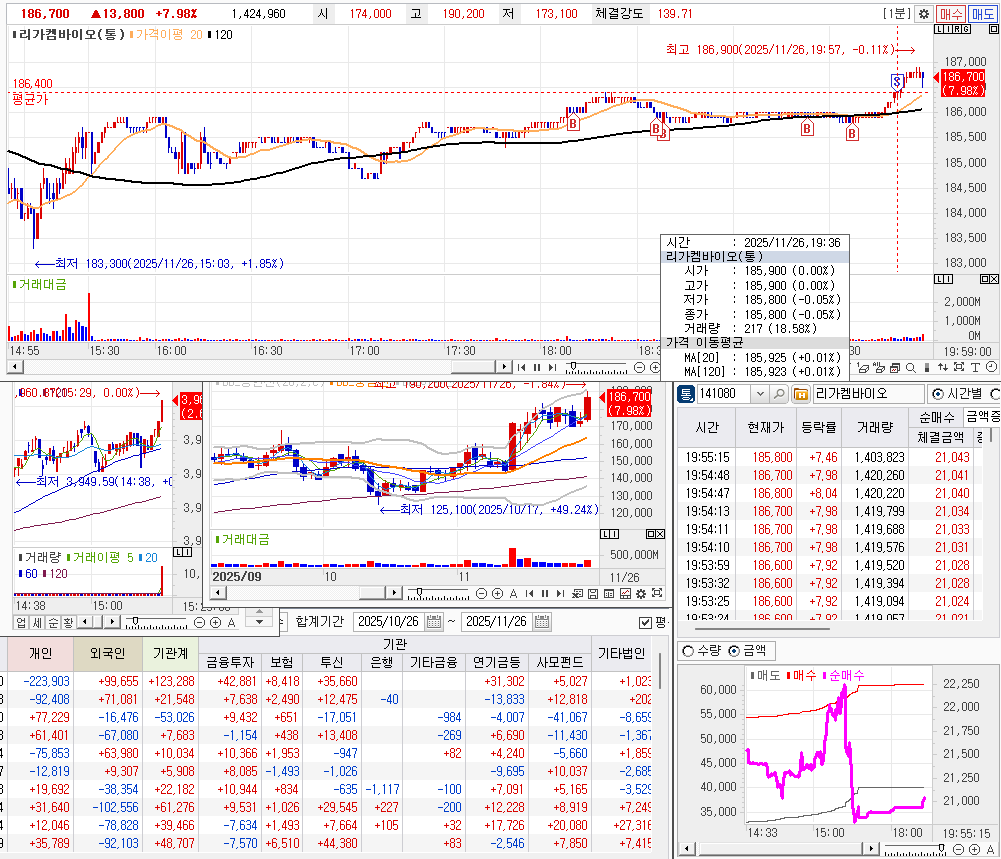Click main chart horizontal scrollbar left arrow
Viewport: 1001px width, 859px height.
pyautogui.click(x=14, y=367)
